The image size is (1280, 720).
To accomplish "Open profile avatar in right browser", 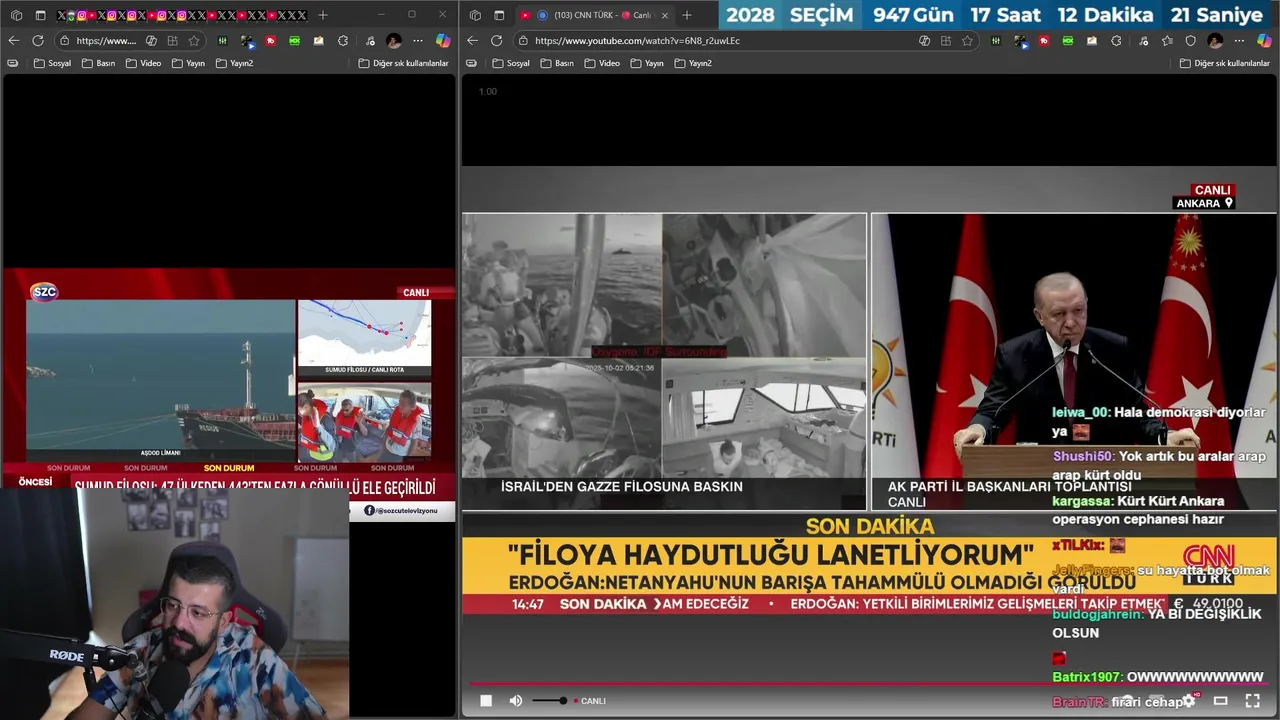I will click(x=1215, y=41).
